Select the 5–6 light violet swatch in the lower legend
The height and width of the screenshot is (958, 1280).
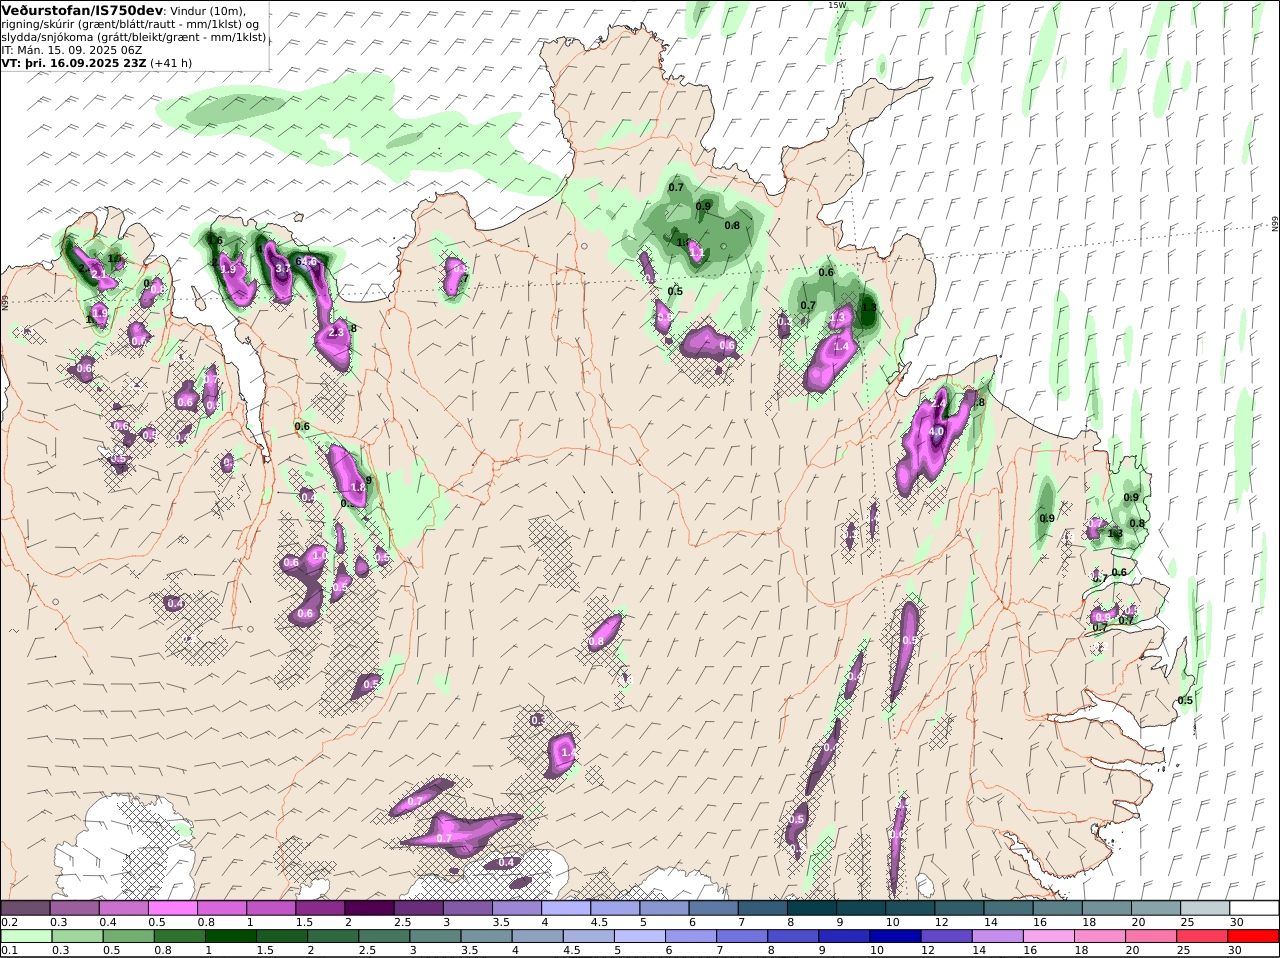click(640, 936)
